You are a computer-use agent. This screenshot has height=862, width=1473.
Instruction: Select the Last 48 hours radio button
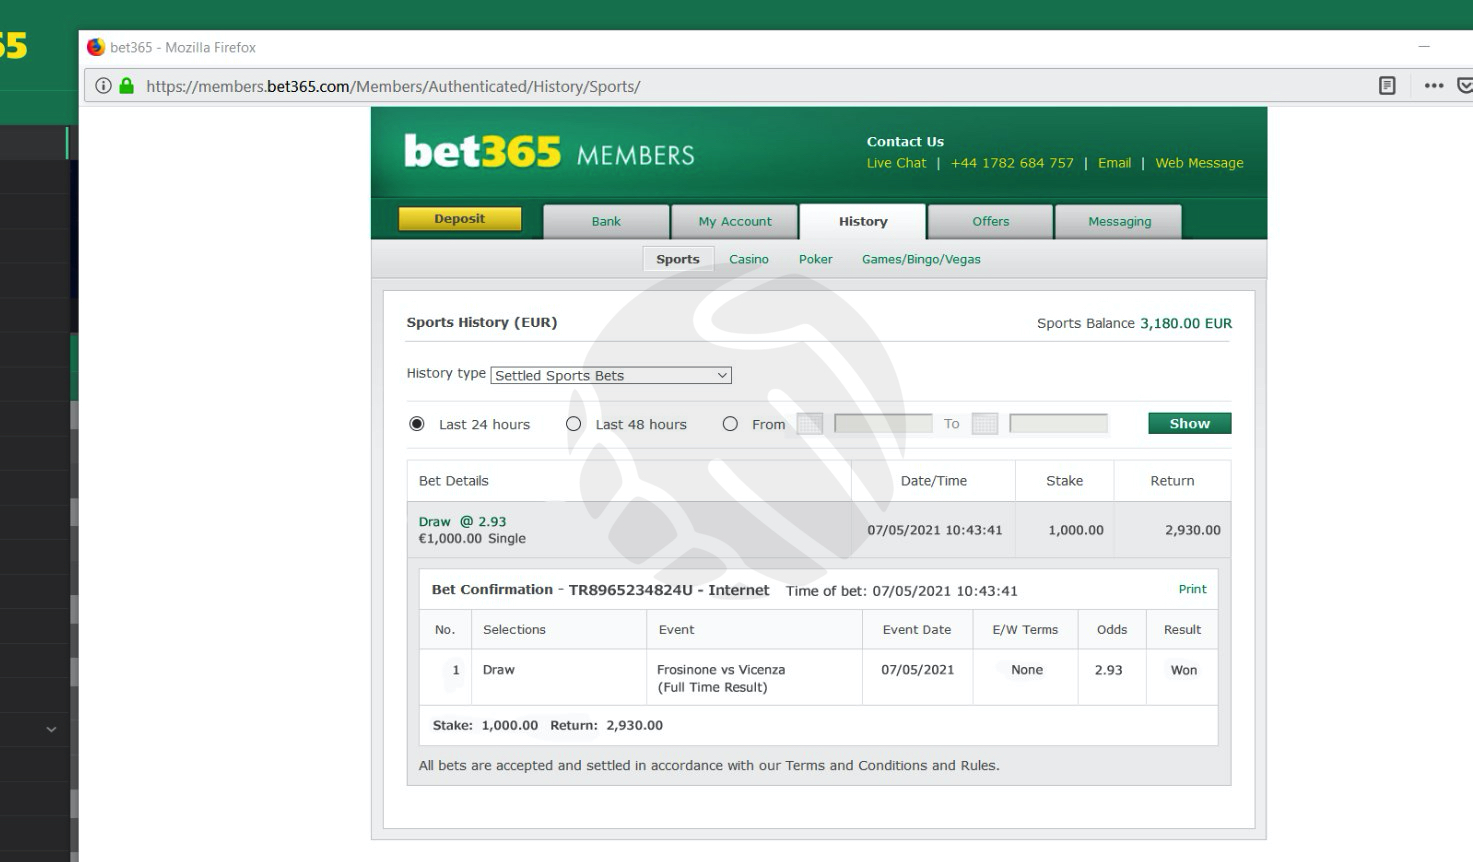573,424
